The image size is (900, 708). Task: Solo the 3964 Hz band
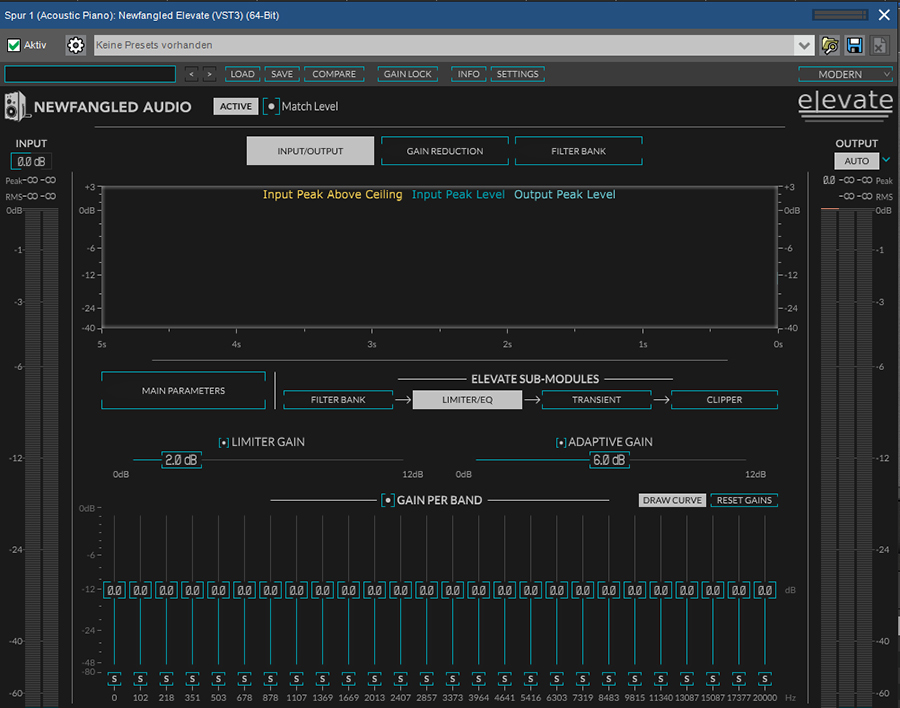pos(479,679)
